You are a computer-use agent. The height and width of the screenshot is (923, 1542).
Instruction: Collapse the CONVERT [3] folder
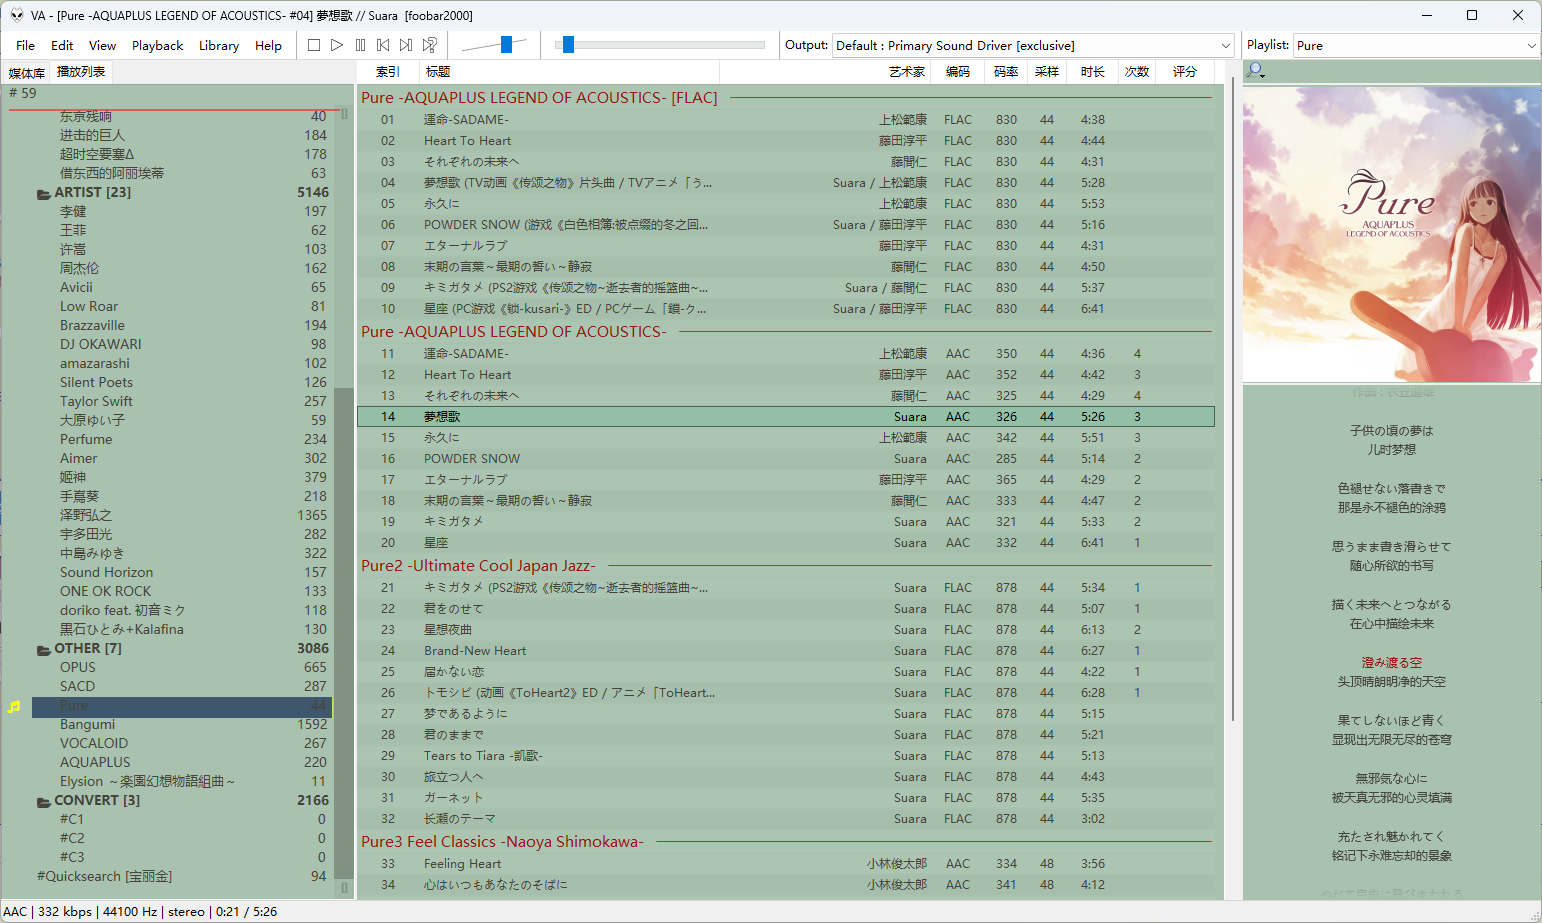(44, 801)
